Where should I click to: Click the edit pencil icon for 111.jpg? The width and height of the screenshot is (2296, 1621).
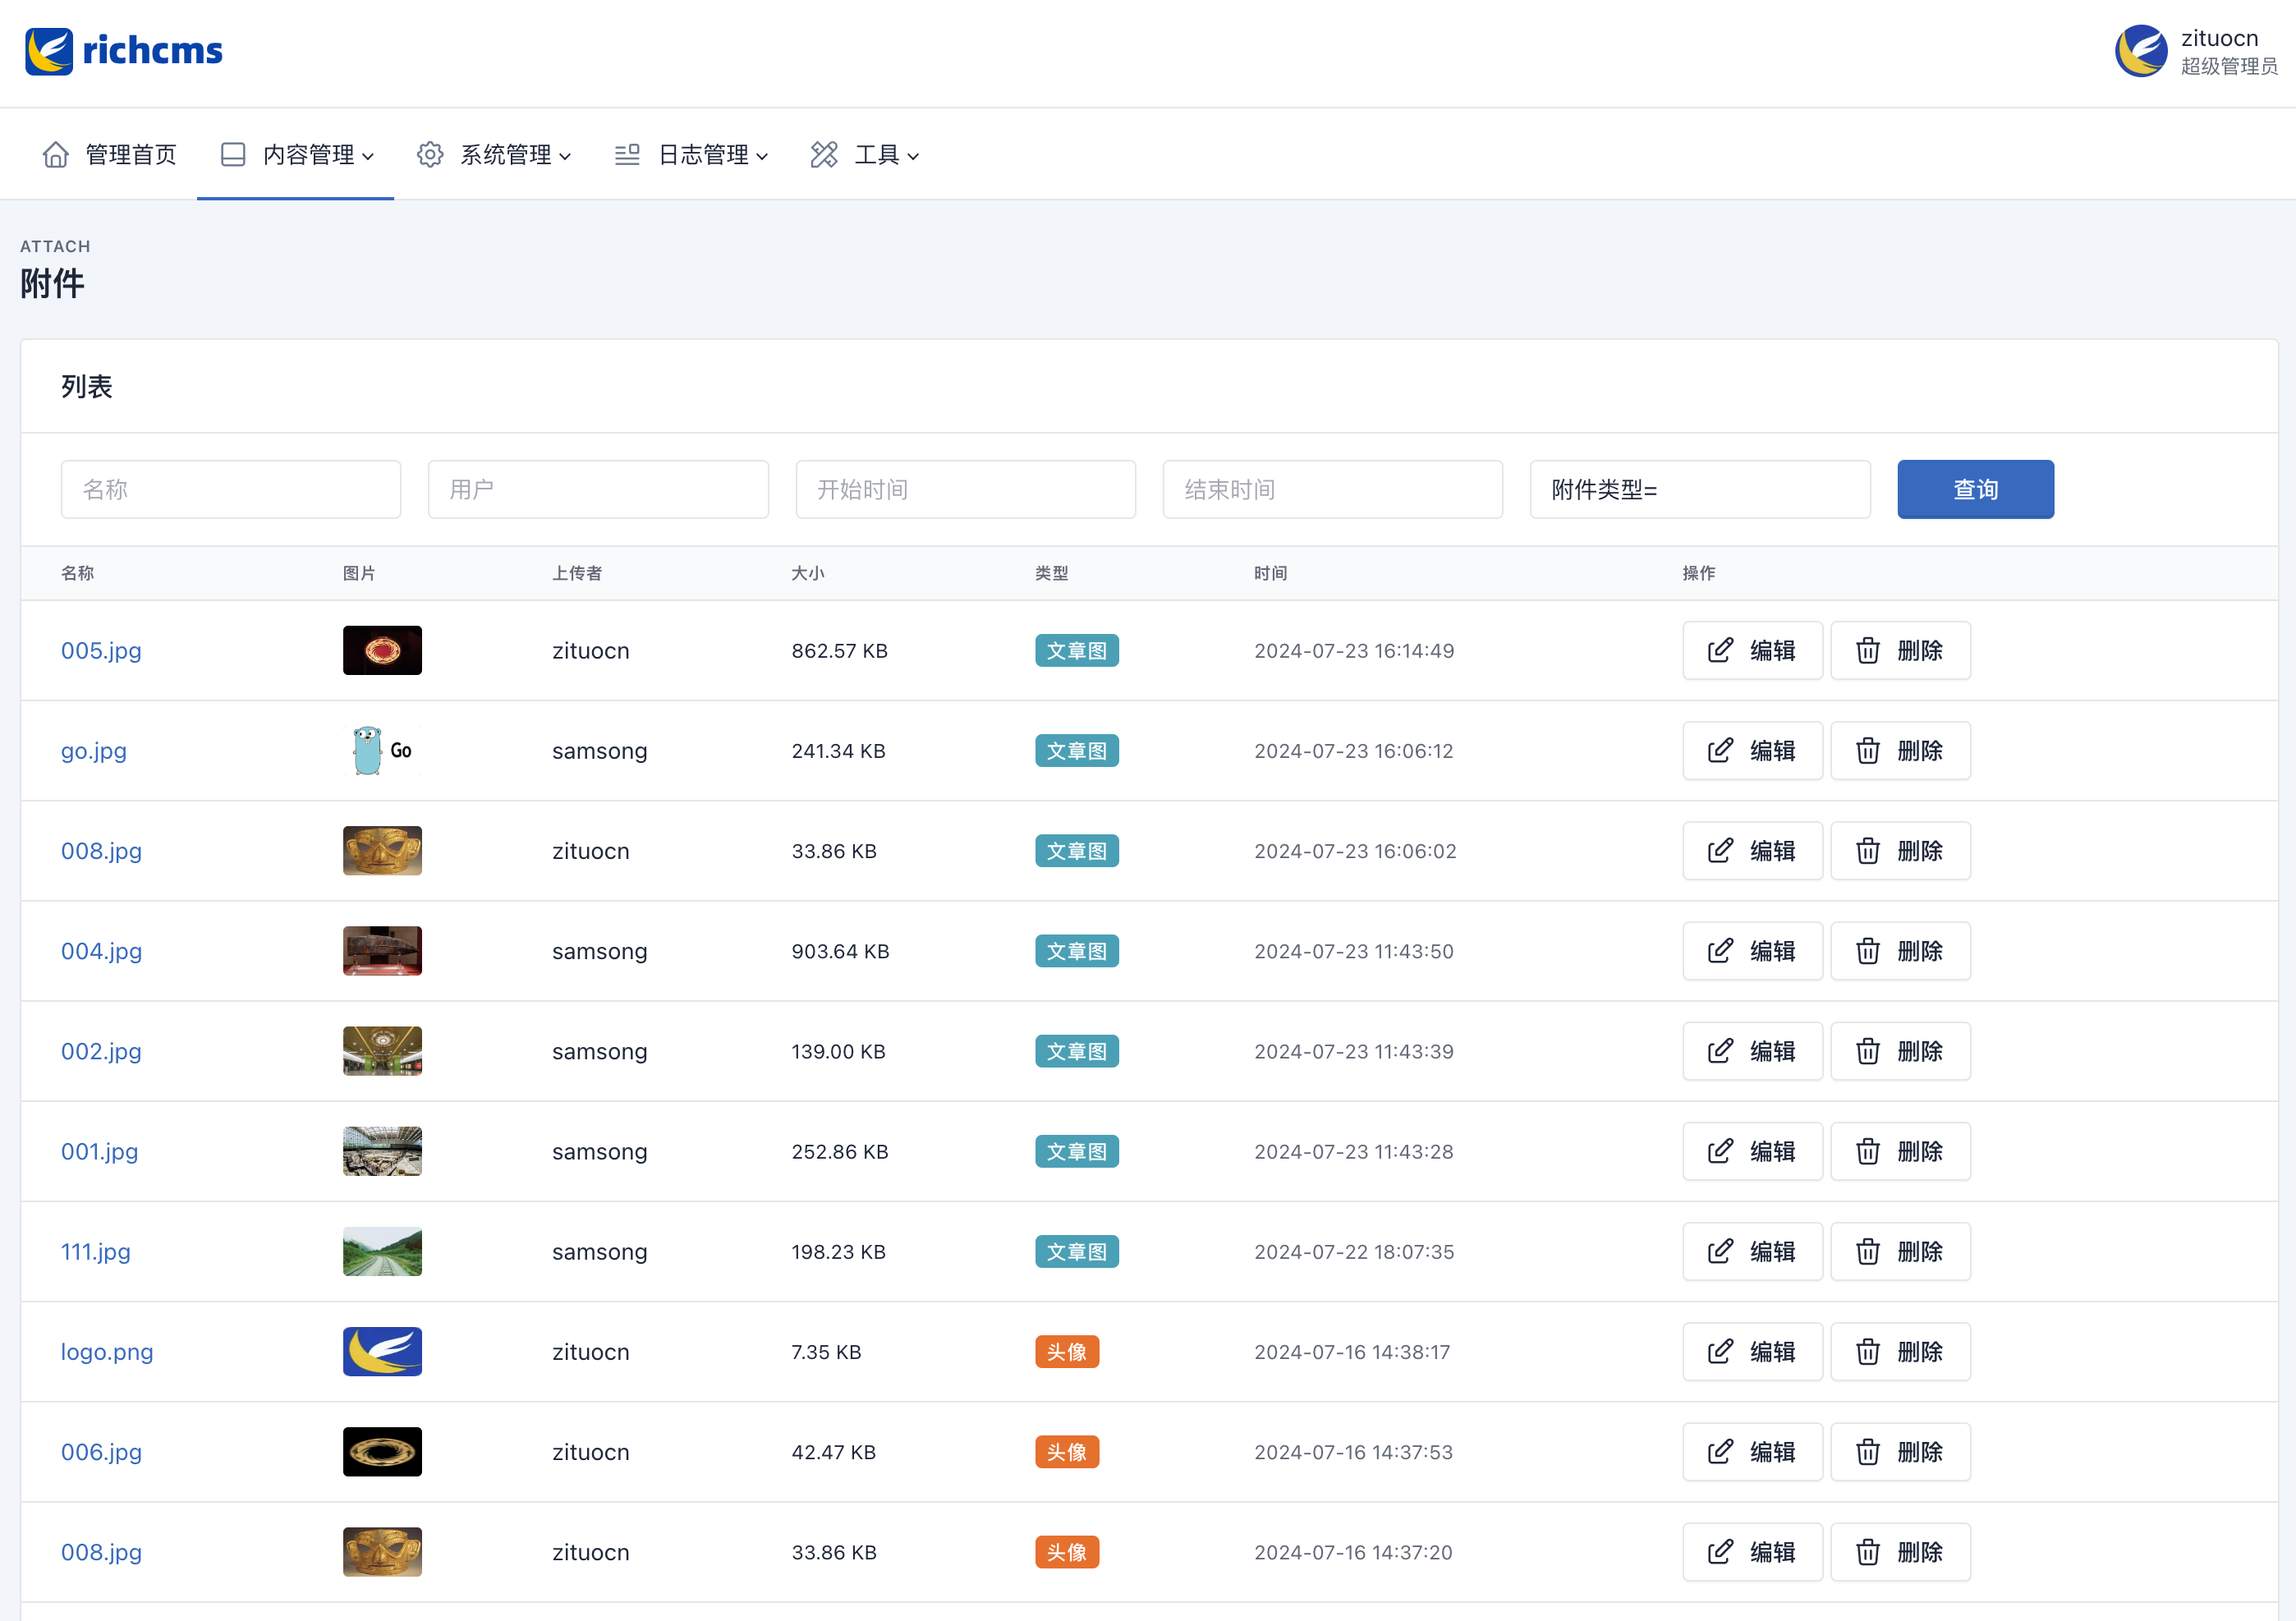click(1720, 1251)
